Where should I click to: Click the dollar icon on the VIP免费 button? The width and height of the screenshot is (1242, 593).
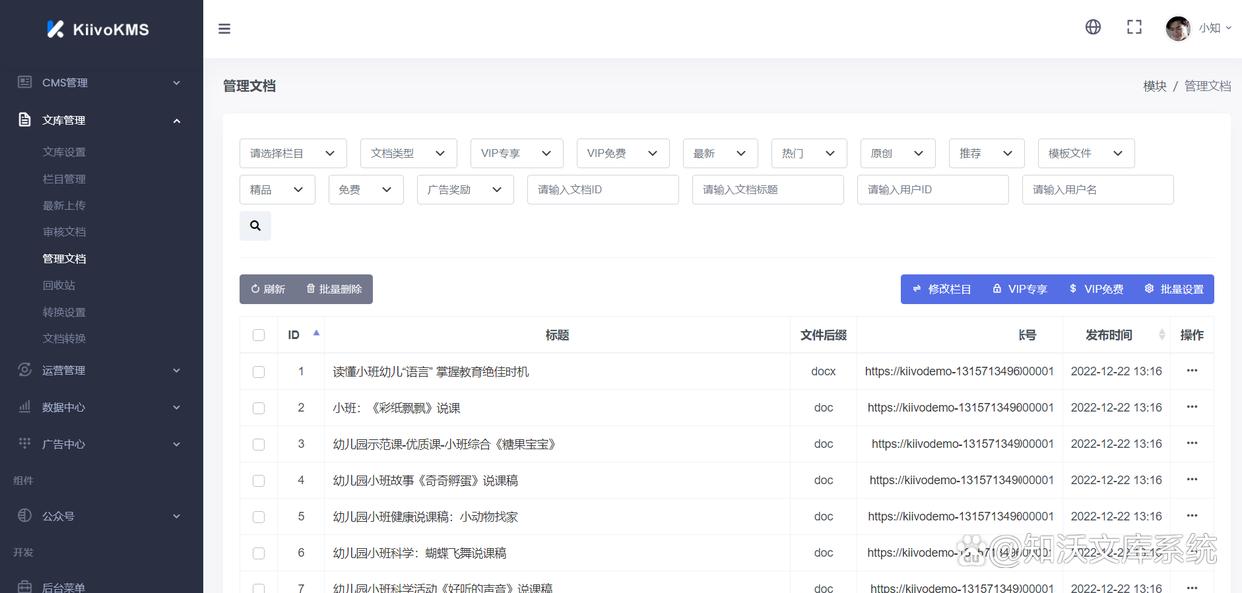point(1073,288)
